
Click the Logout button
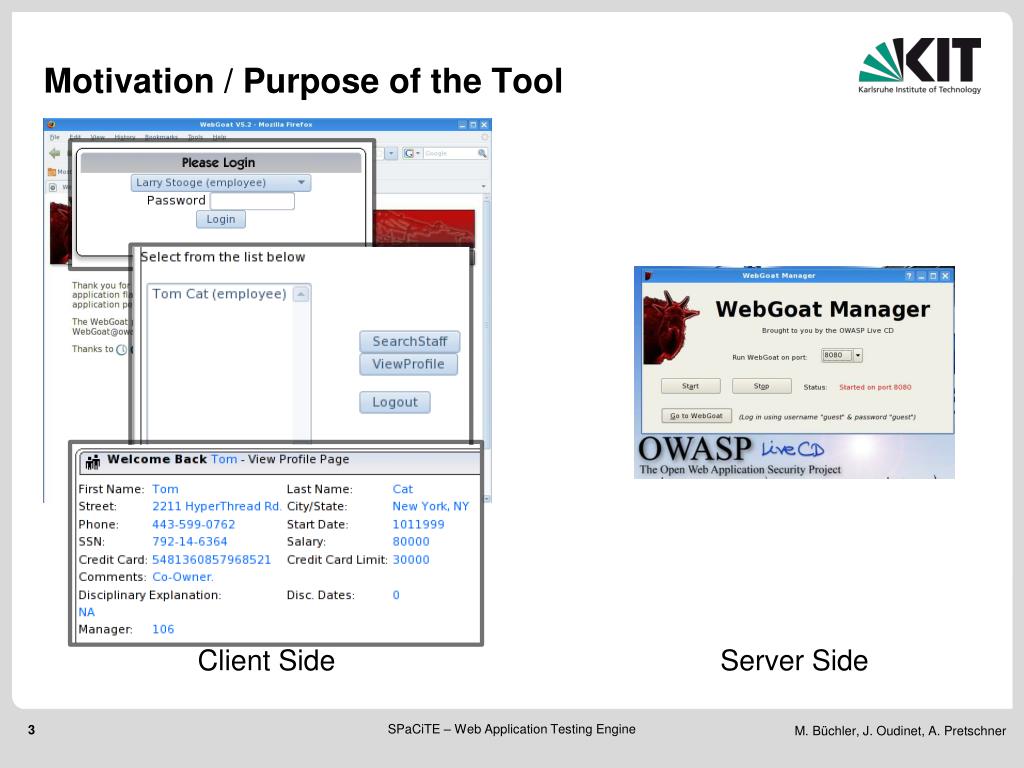pyautogui.click(x=394, y=402)
